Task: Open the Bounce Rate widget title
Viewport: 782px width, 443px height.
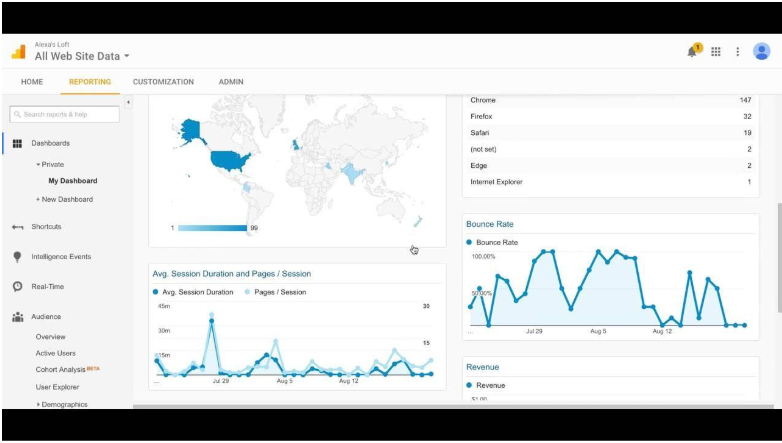Action: (489, 224)
